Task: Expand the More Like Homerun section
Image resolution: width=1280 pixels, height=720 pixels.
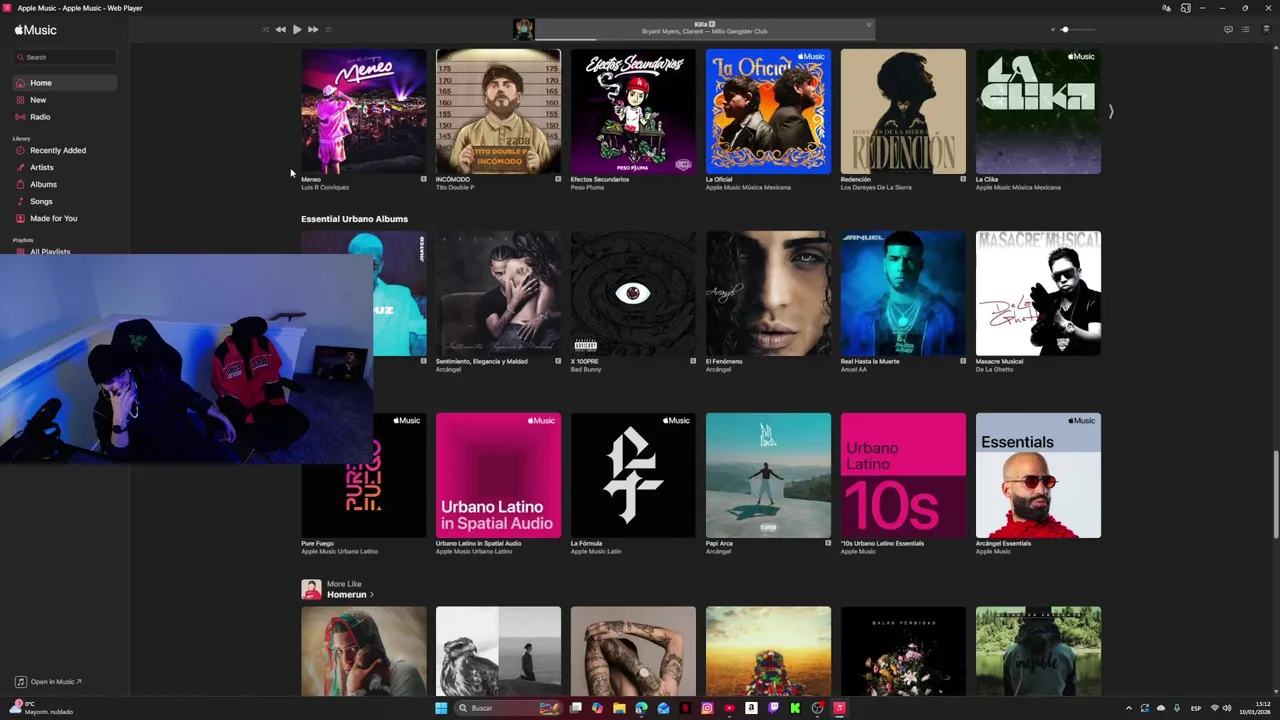Action: tap(350, 595)
